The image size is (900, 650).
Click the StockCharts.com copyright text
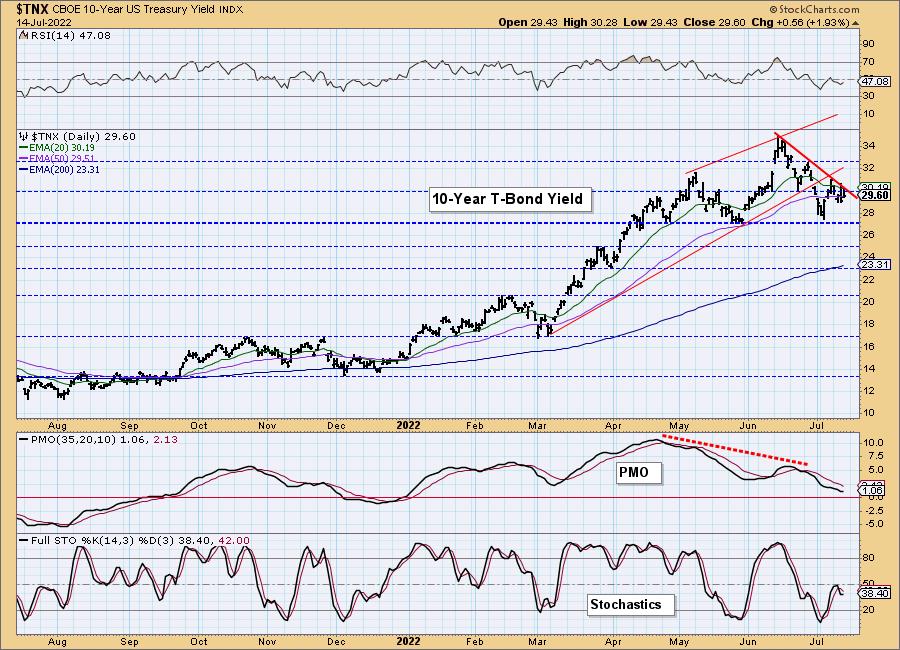tap(814, 9)
